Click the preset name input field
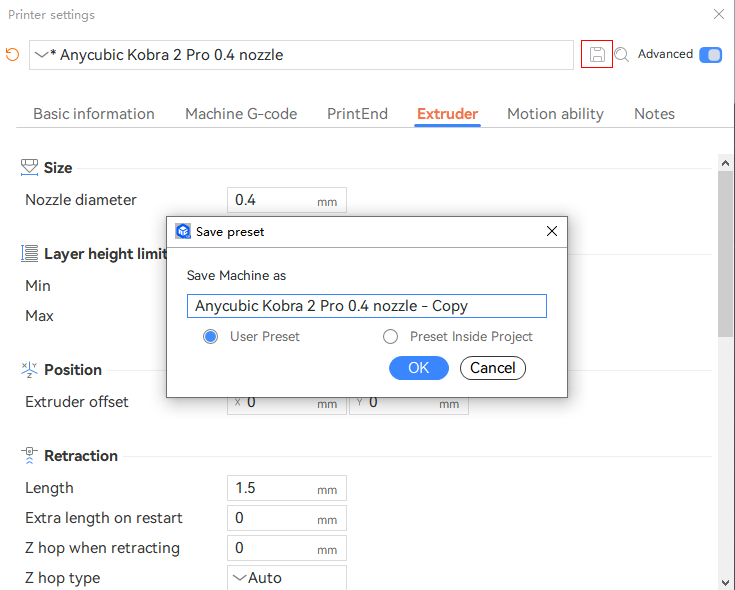The height and width of the screenshot is (590, 735). click(367, 306)
